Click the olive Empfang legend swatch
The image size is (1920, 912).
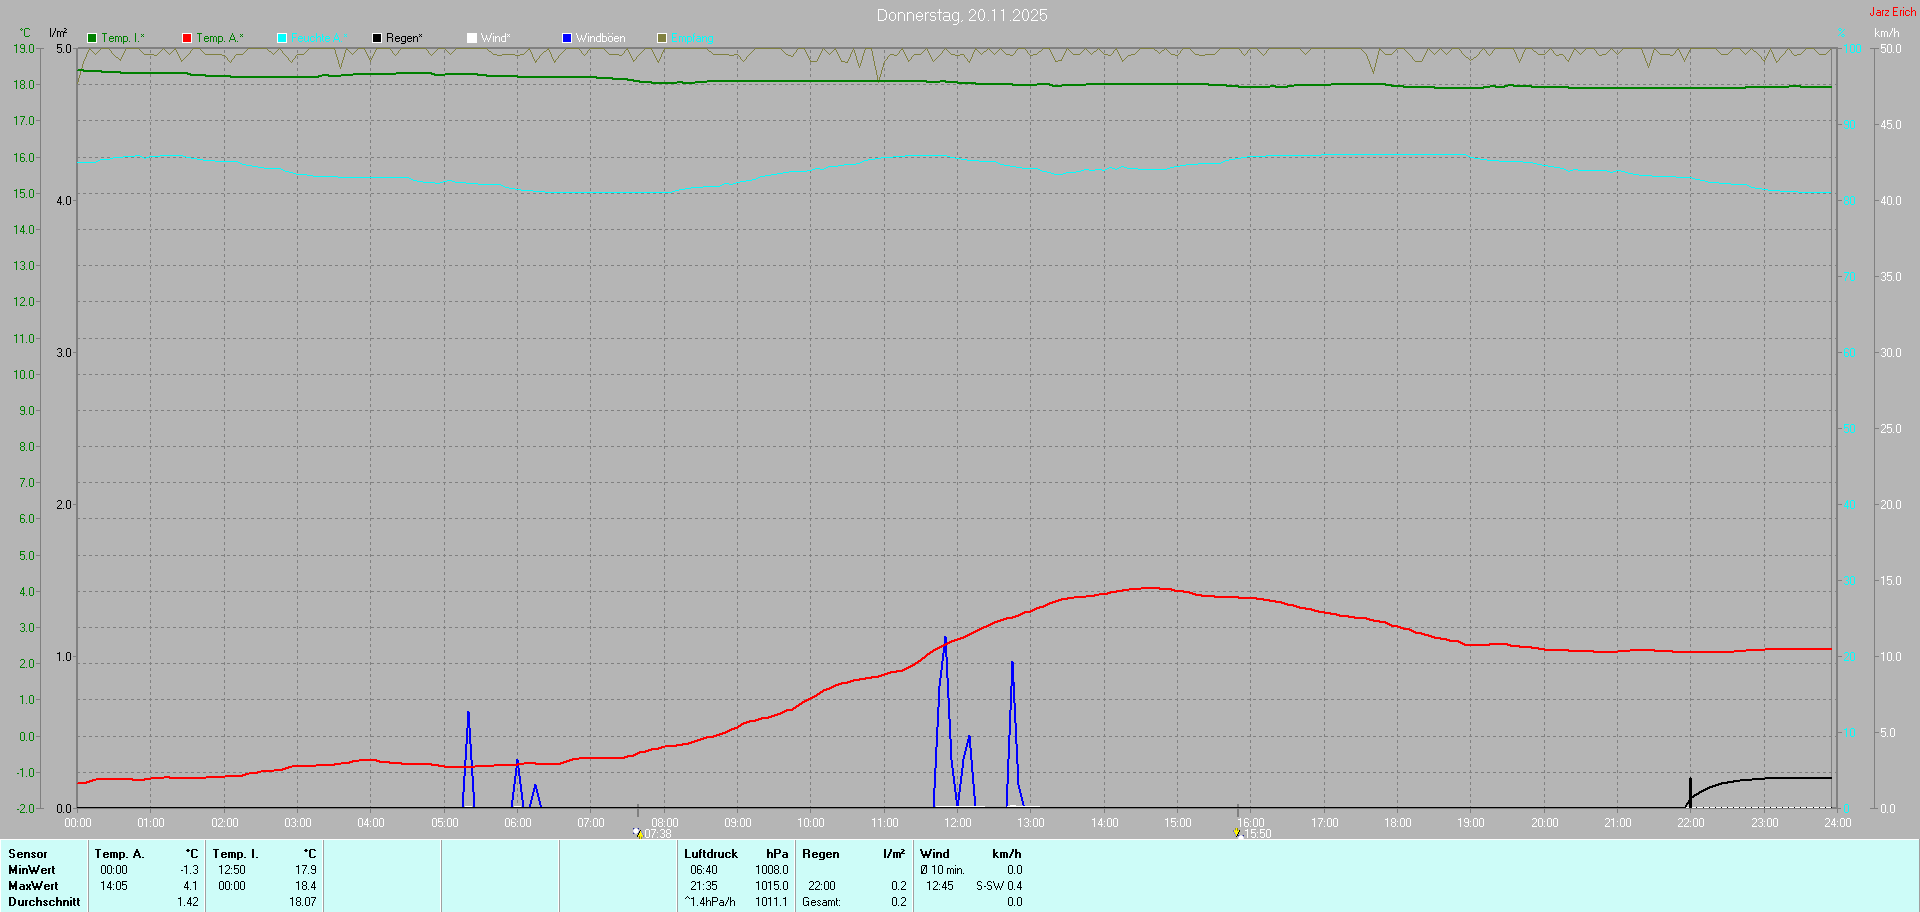click(662, 38)
